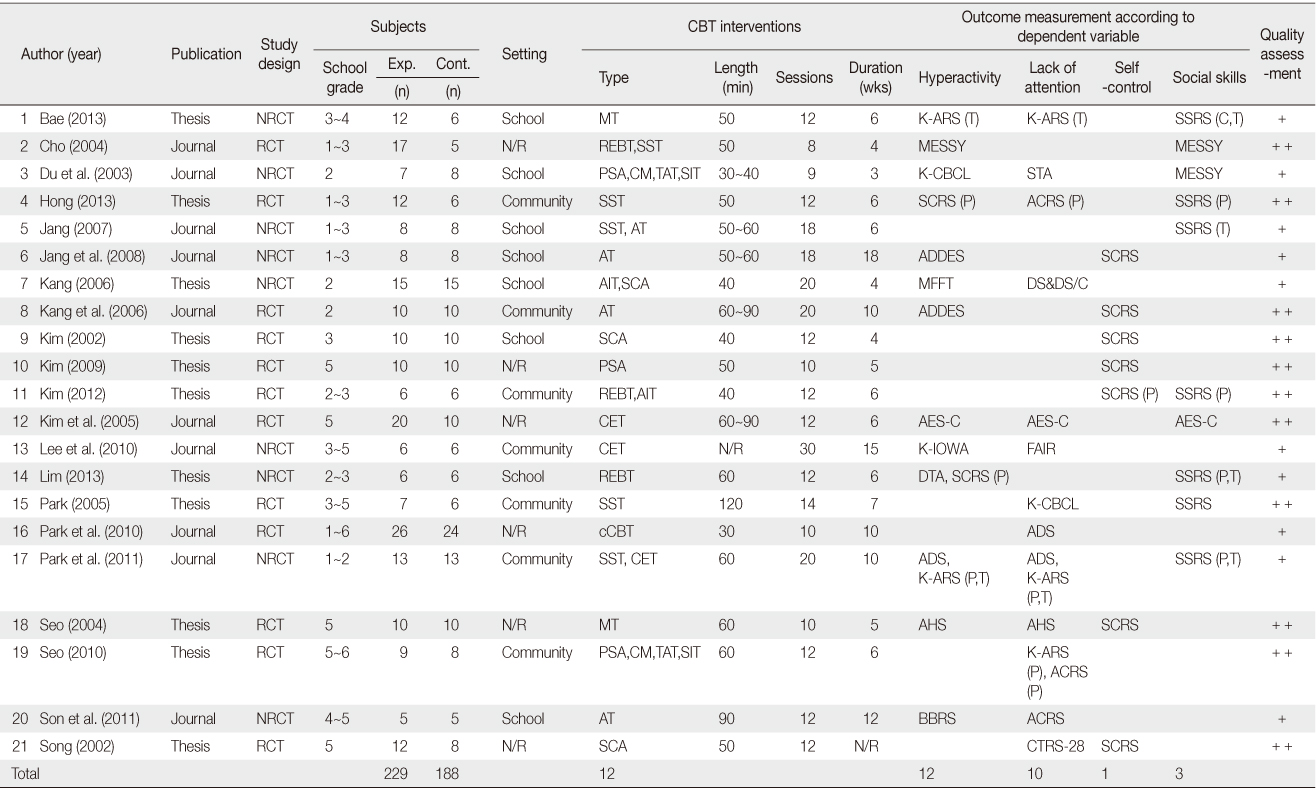Select the 'Type' subheader

[613, 77]
